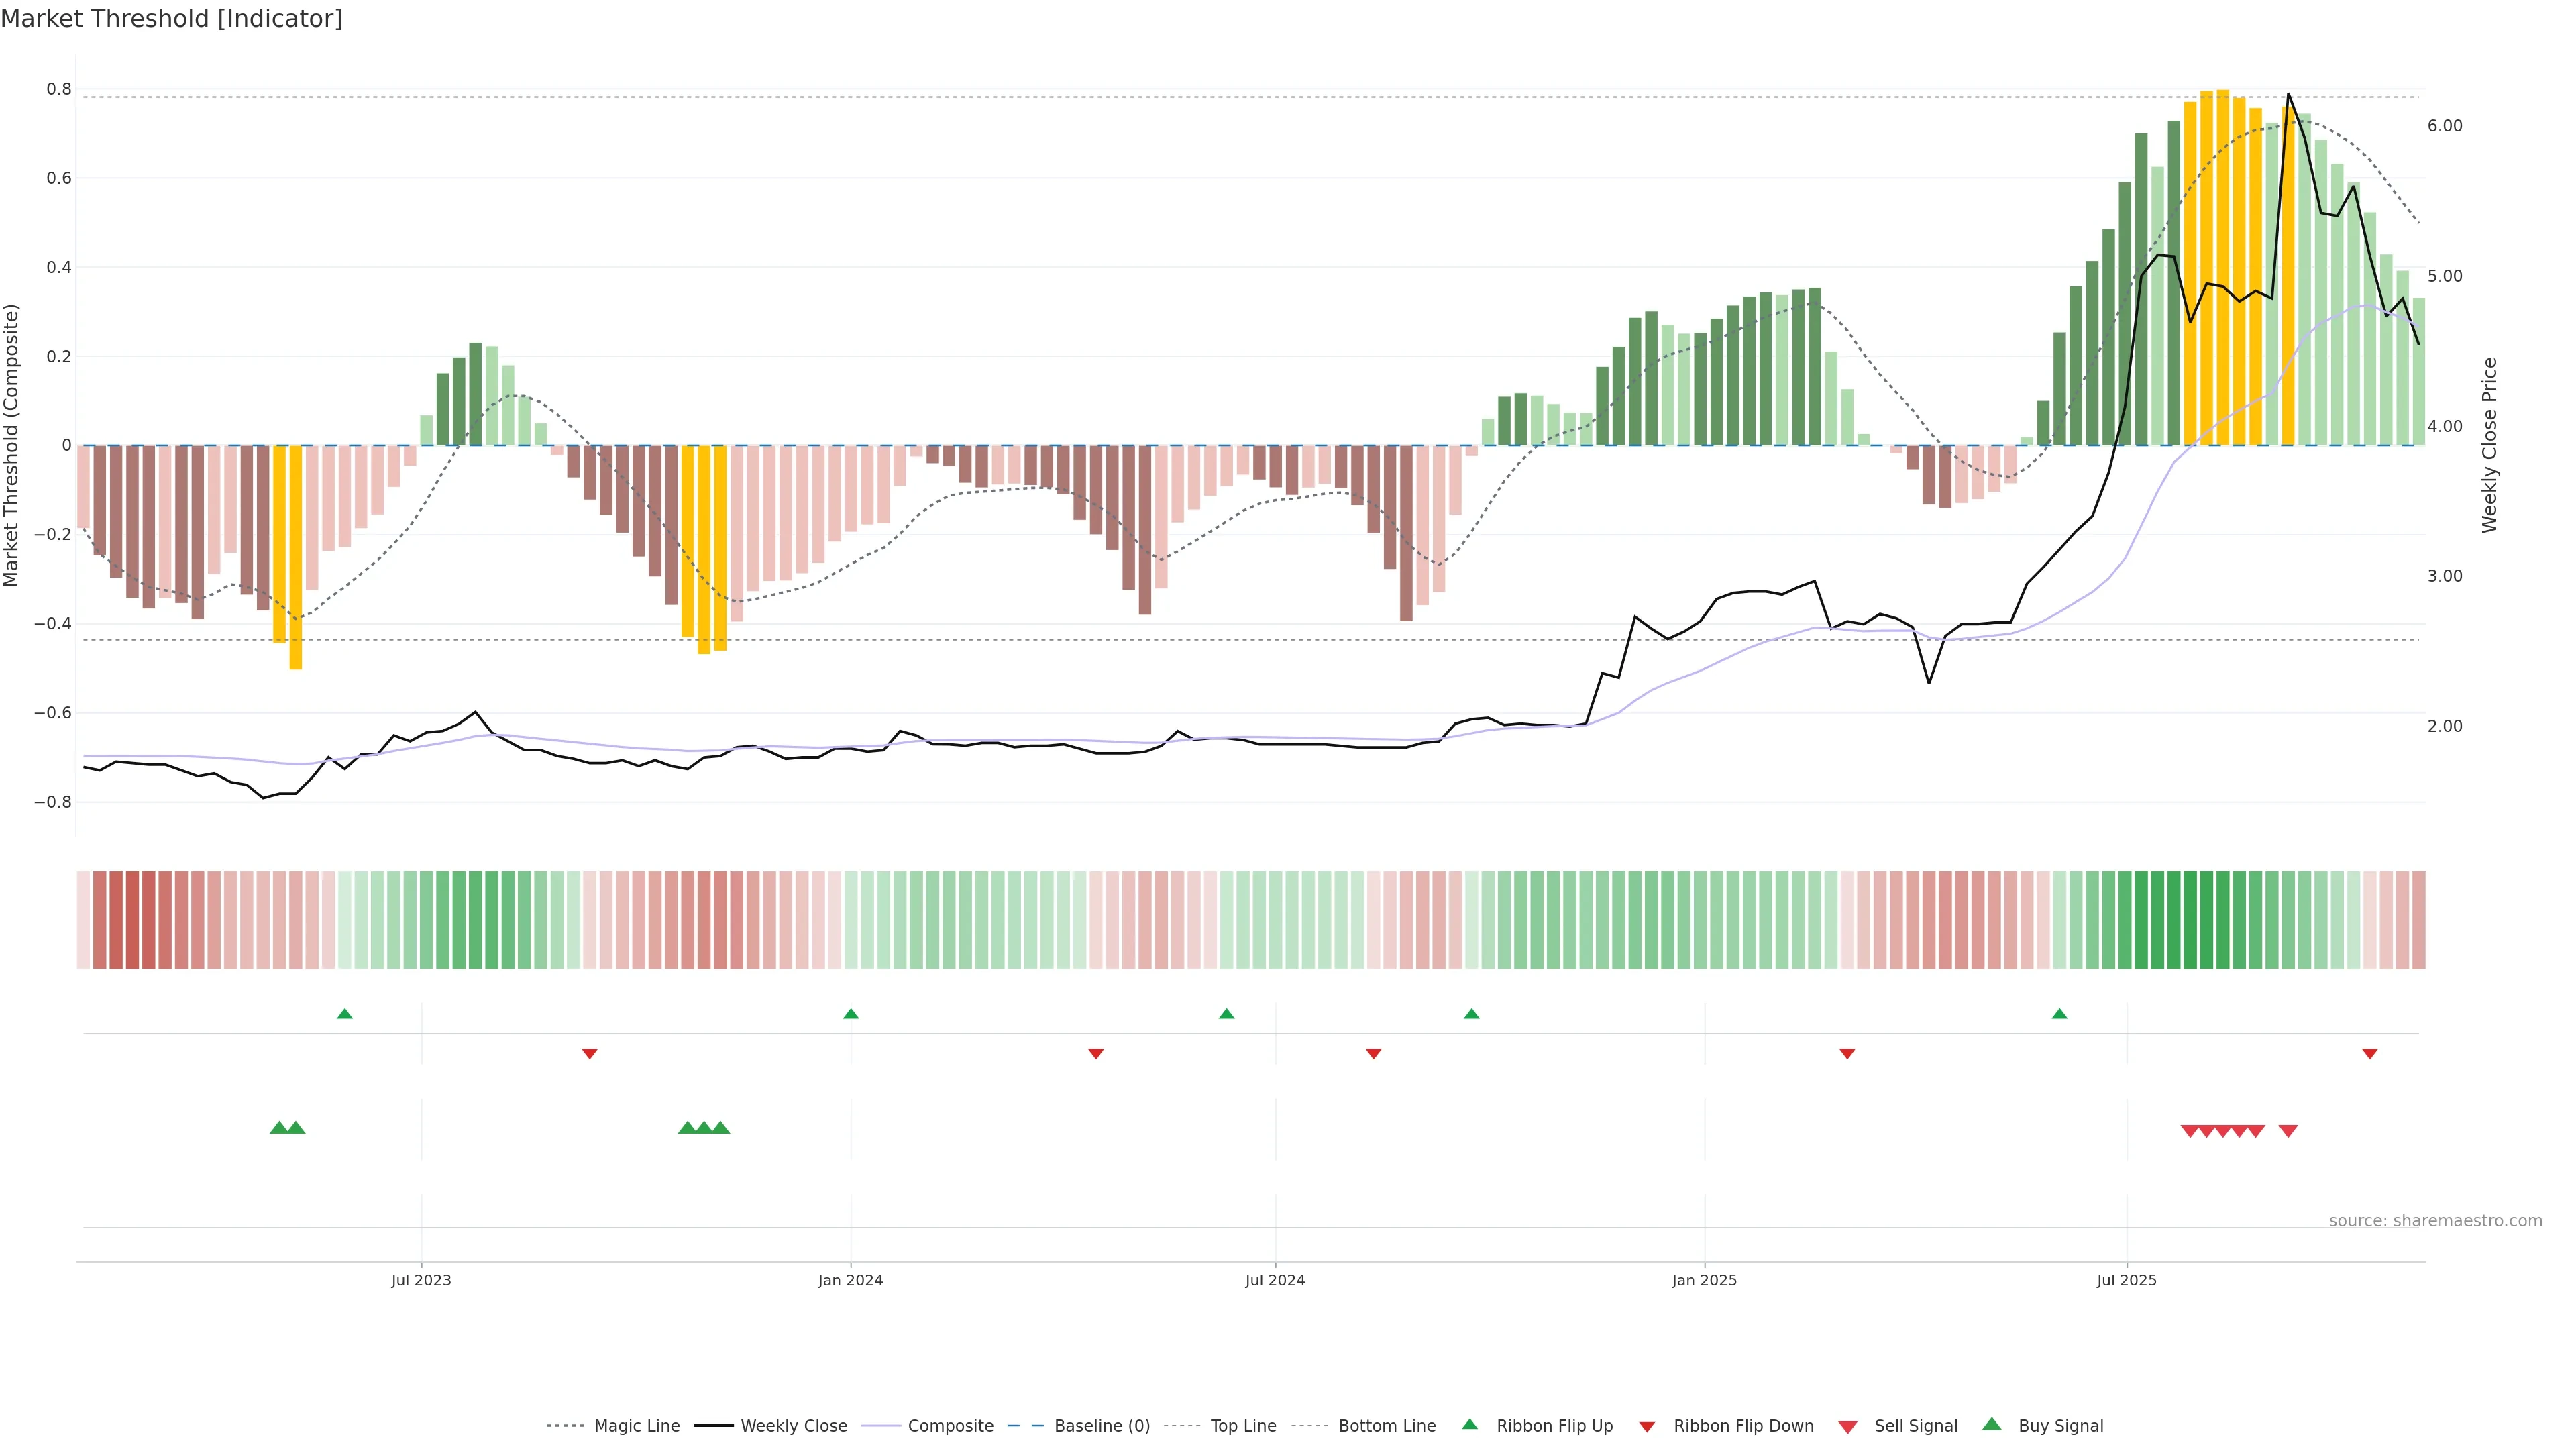
Task: Hide the Composite line via legend
Action: (x=950, y=1426)
